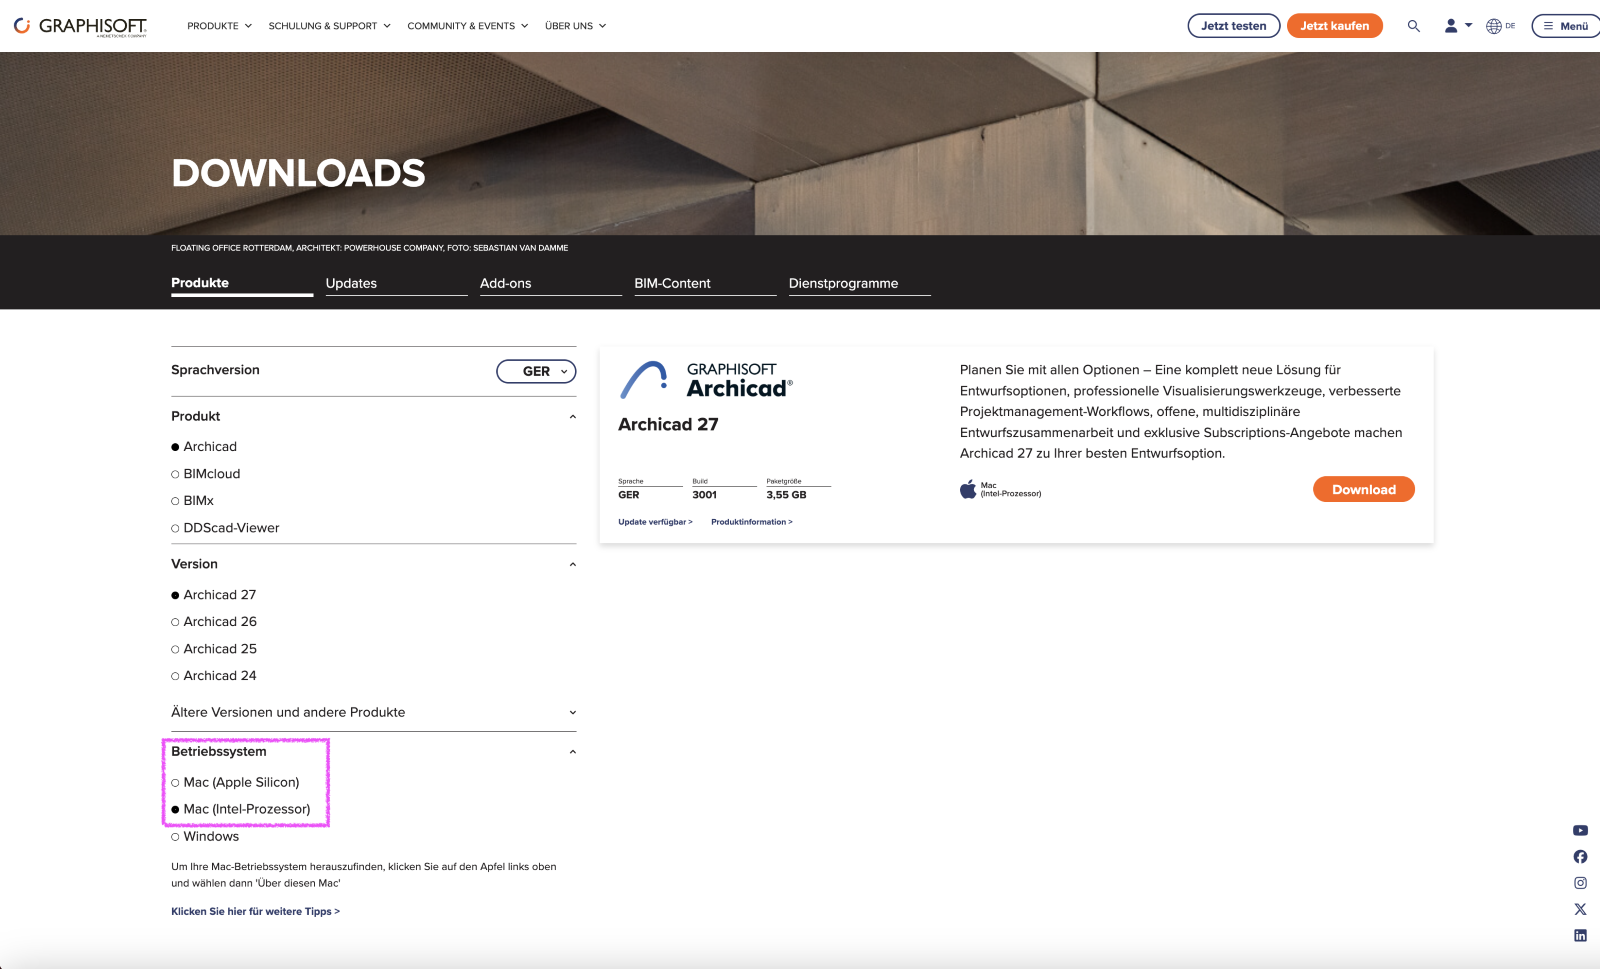Screen dimensions: 1600x969
Task: Open the X (Twitter) social link
Action: (1580, 909)
